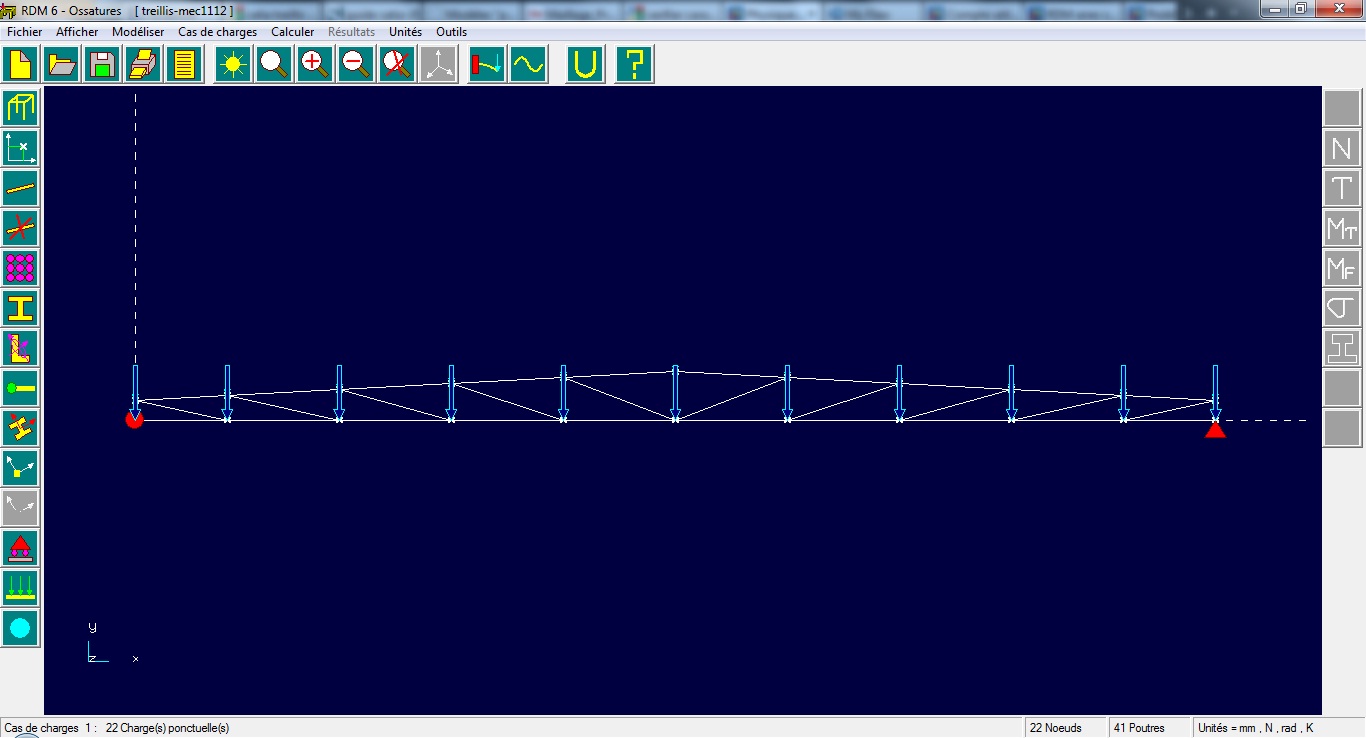Click the red pinned support at left truss end

click(134, 419)
